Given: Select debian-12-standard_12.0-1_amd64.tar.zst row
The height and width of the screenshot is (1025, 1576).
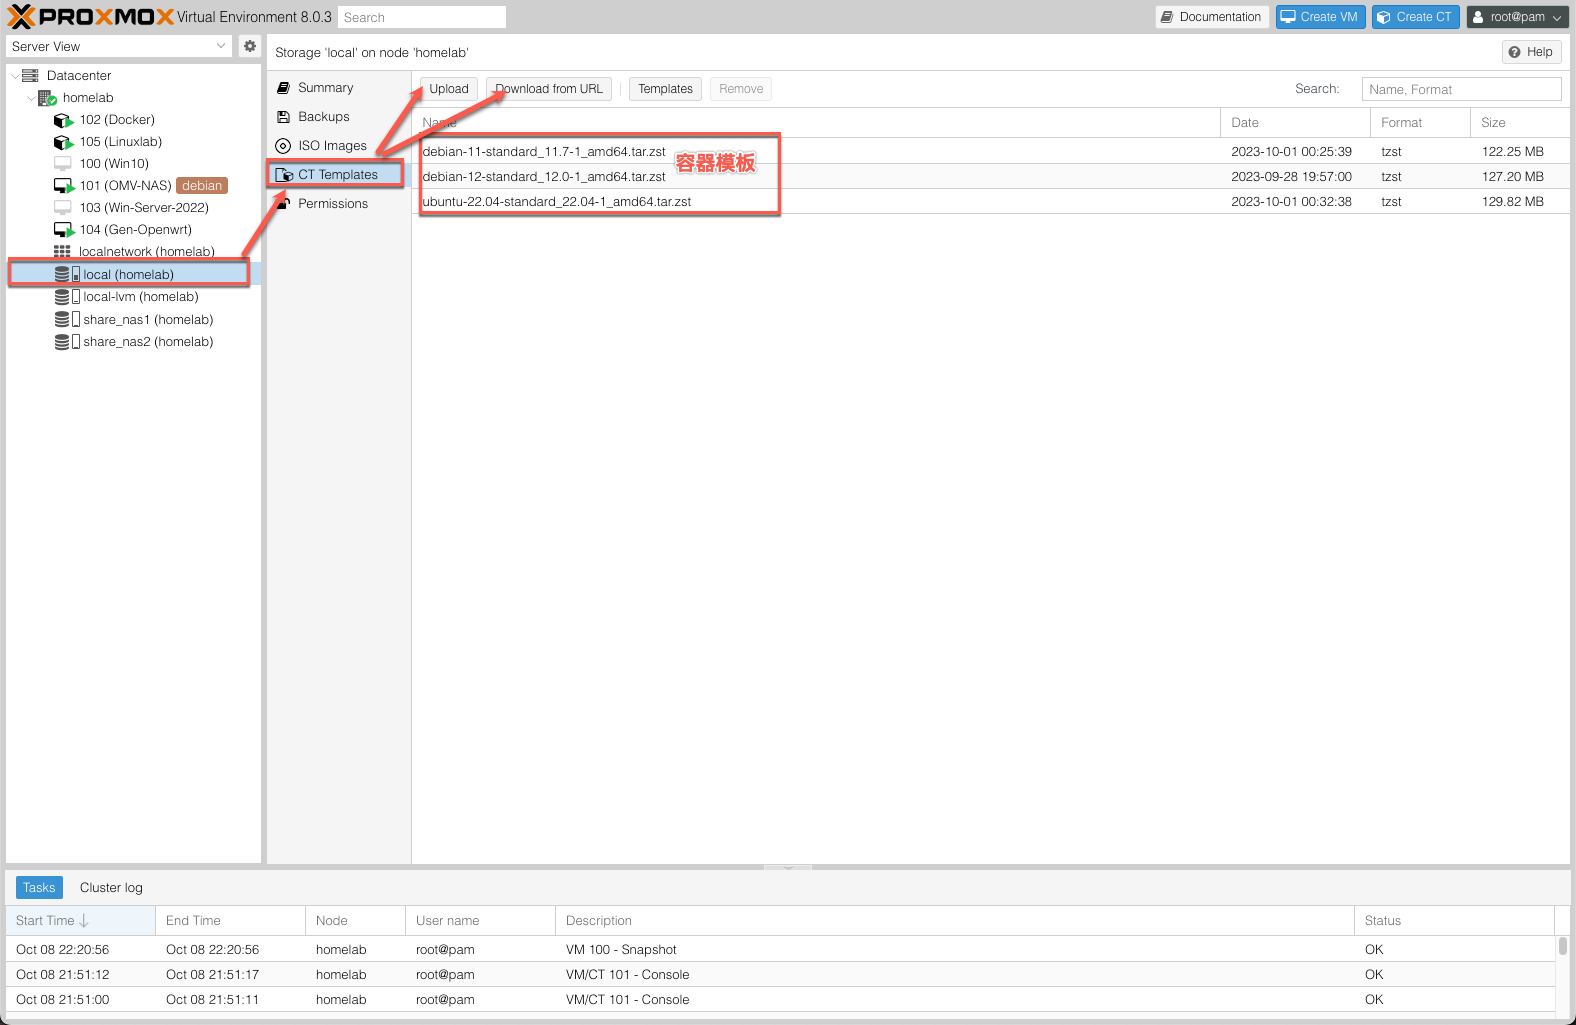Looking at the screenshot, I should tap(990, 177).
